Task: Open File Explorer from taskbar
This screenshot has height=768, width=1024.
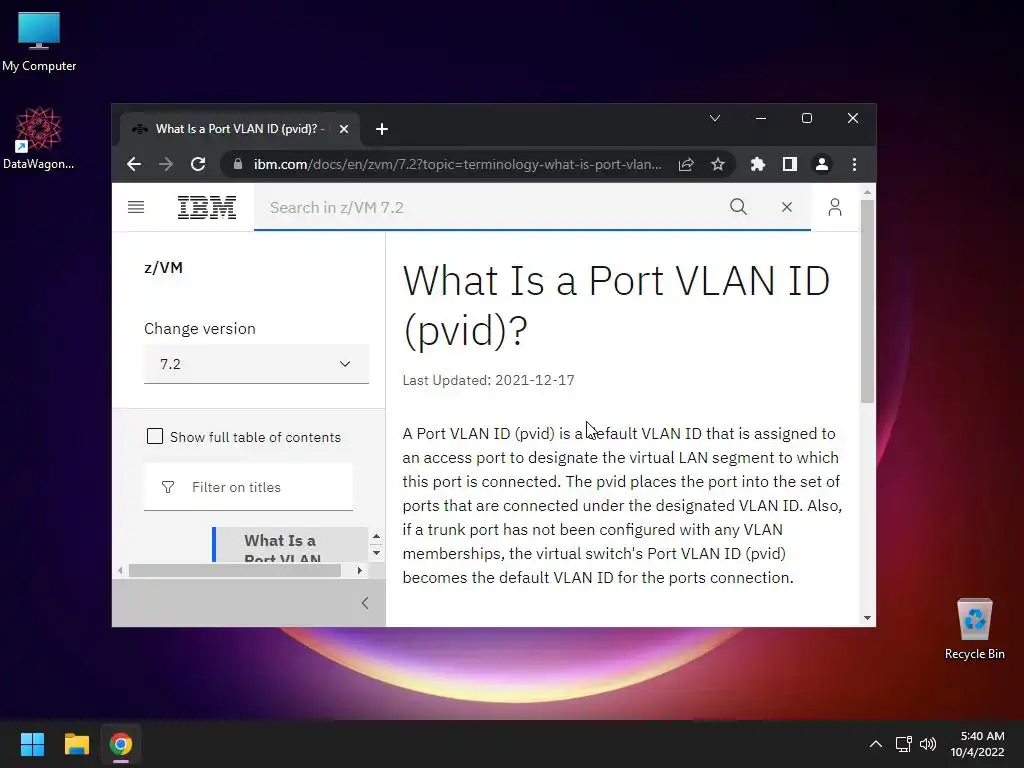Action: tap(76, 744)
